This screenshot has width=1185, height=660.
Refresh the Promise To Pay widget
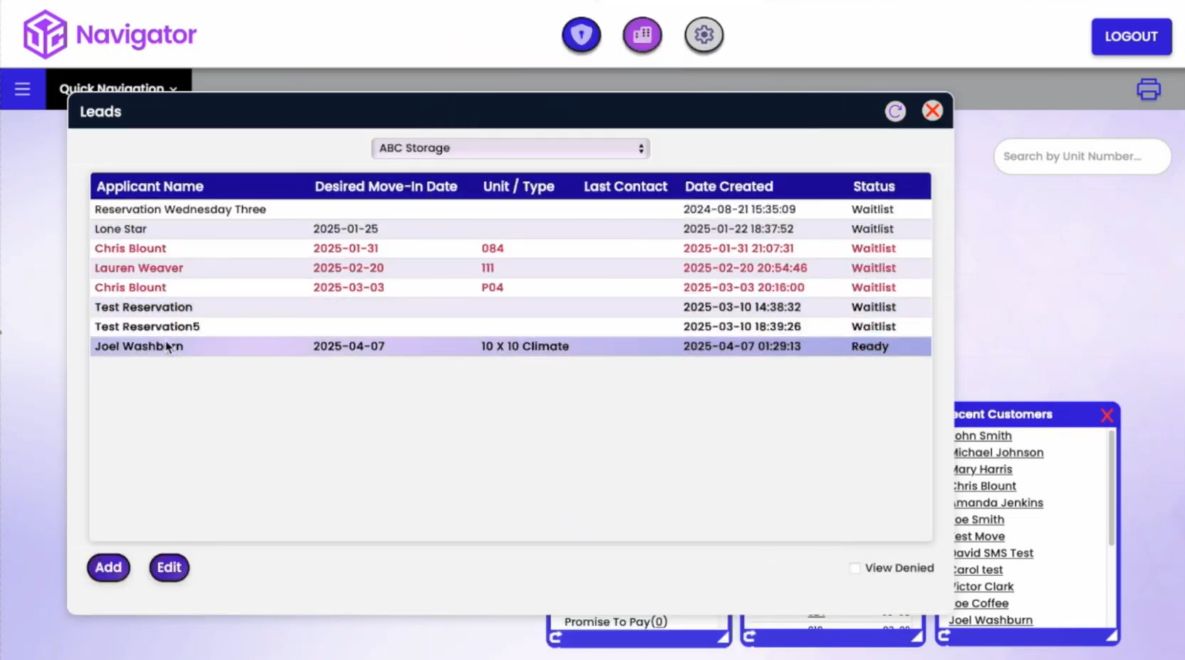(556, 637)
